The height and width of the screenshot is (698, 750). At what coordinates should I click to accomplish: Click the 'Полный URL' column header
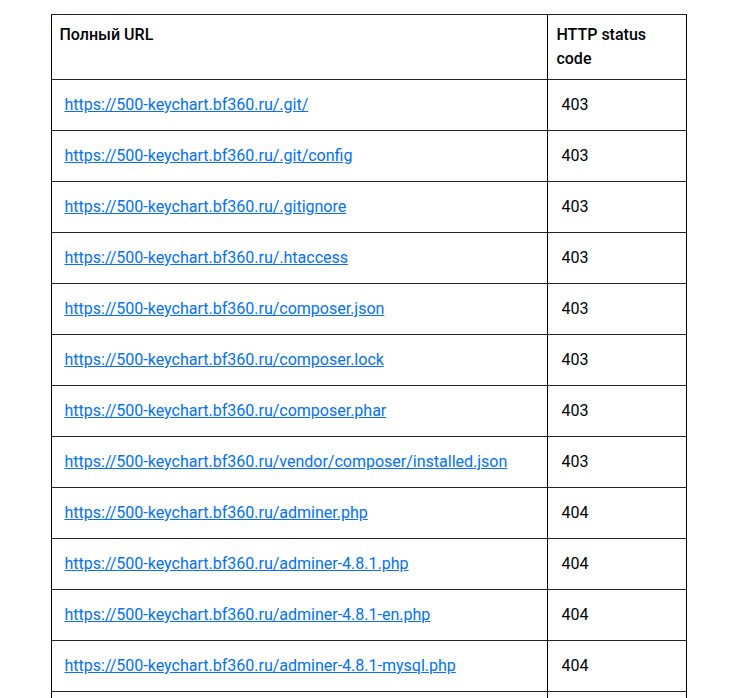click(x=106, y=34)
